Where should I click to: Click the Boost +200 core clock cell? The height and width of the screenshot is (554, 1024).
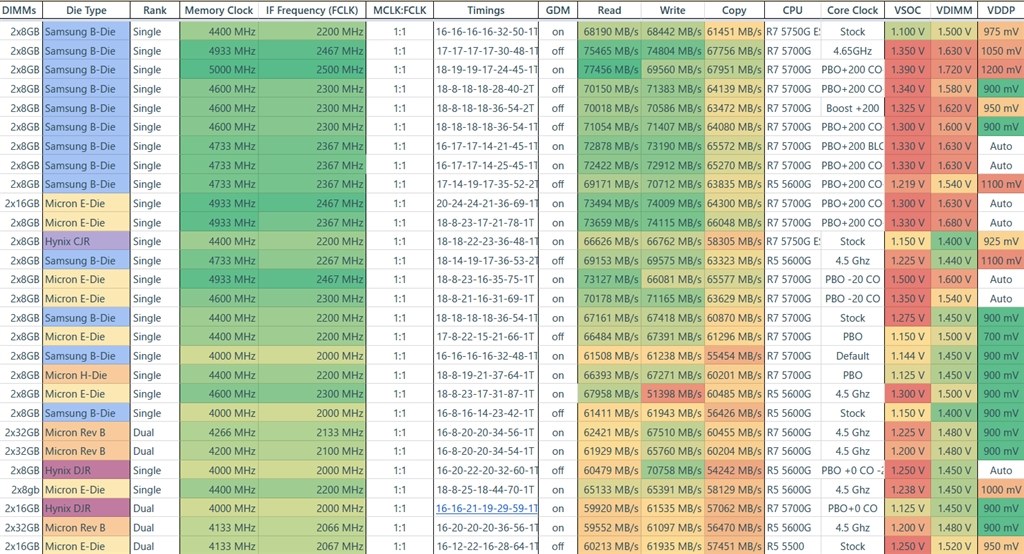(852, 108)
